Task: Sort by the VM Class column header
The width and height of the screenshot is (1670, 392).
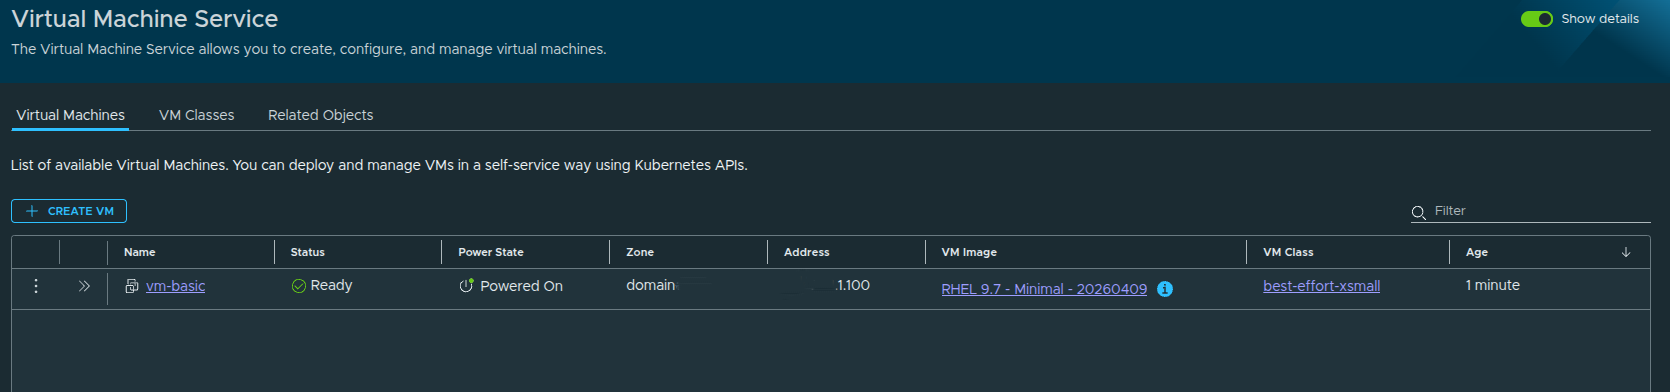Action: 1288,252
